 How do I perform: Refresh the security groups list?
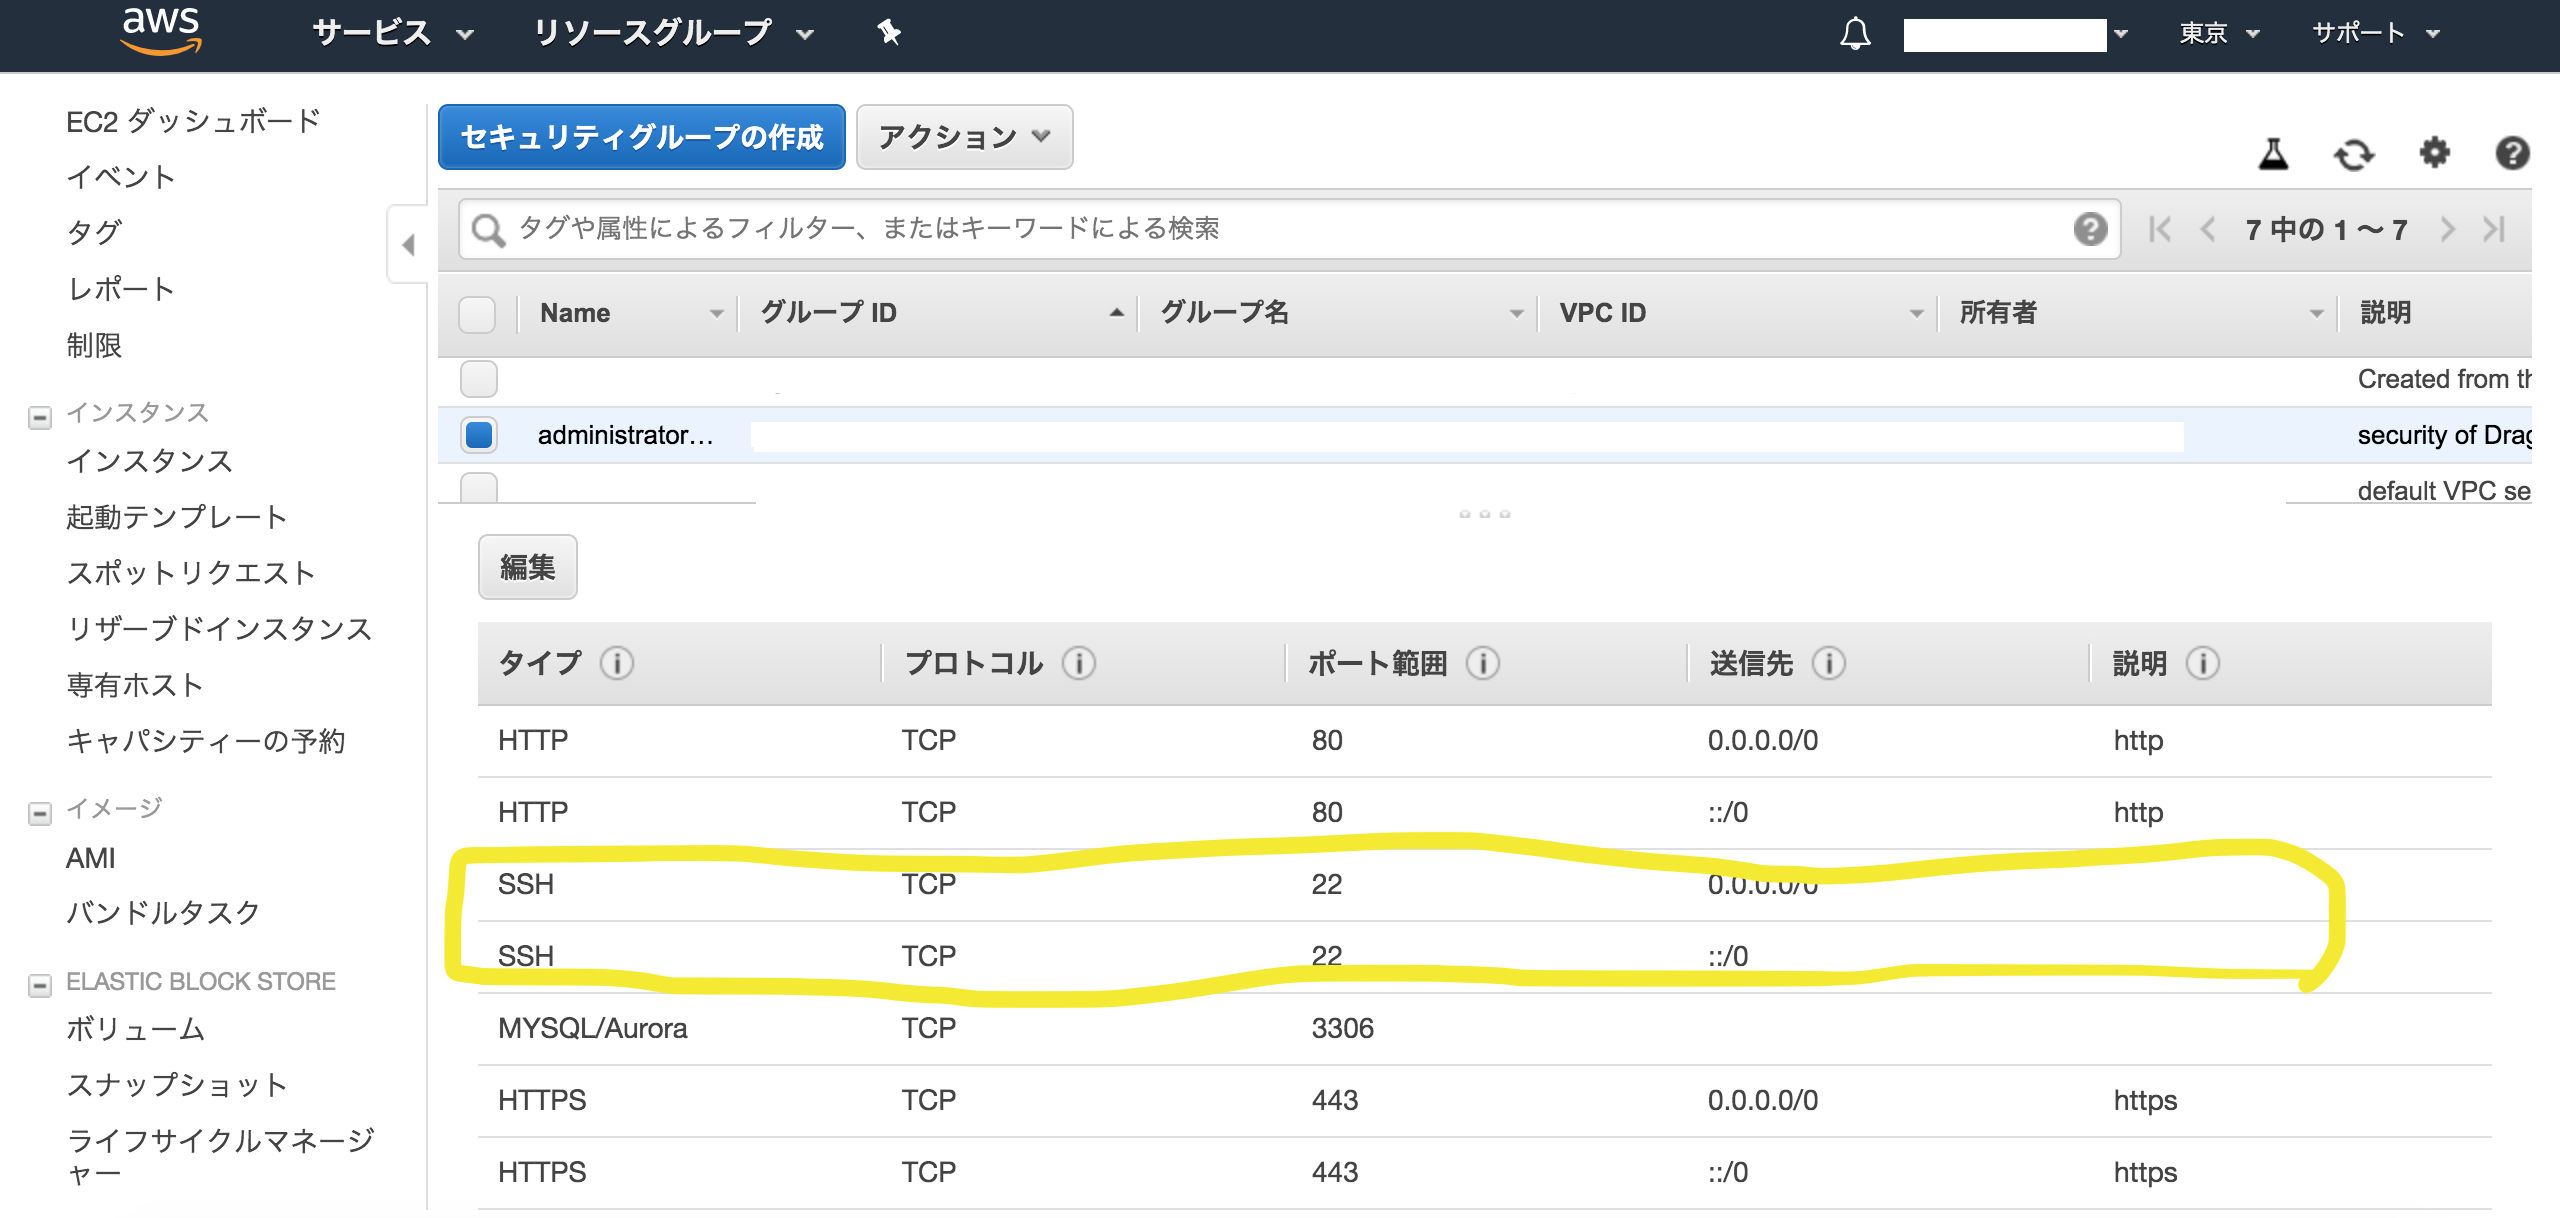pos(2353,154)
